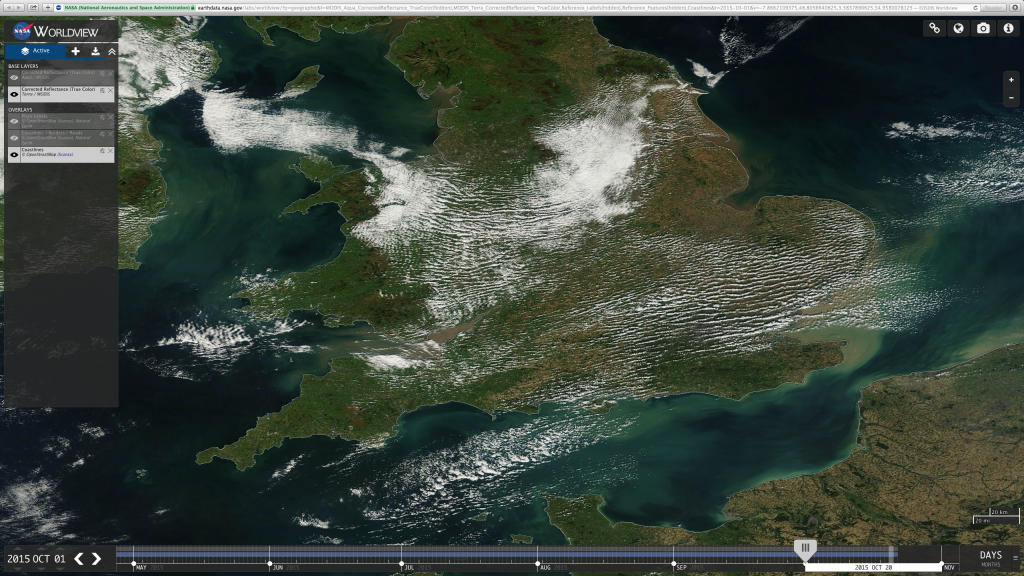The width and height of the screenshot is (1024, 576).
Task: Open the OpenStreetMap license link under Coastlines
Action: tap(65, 155)
